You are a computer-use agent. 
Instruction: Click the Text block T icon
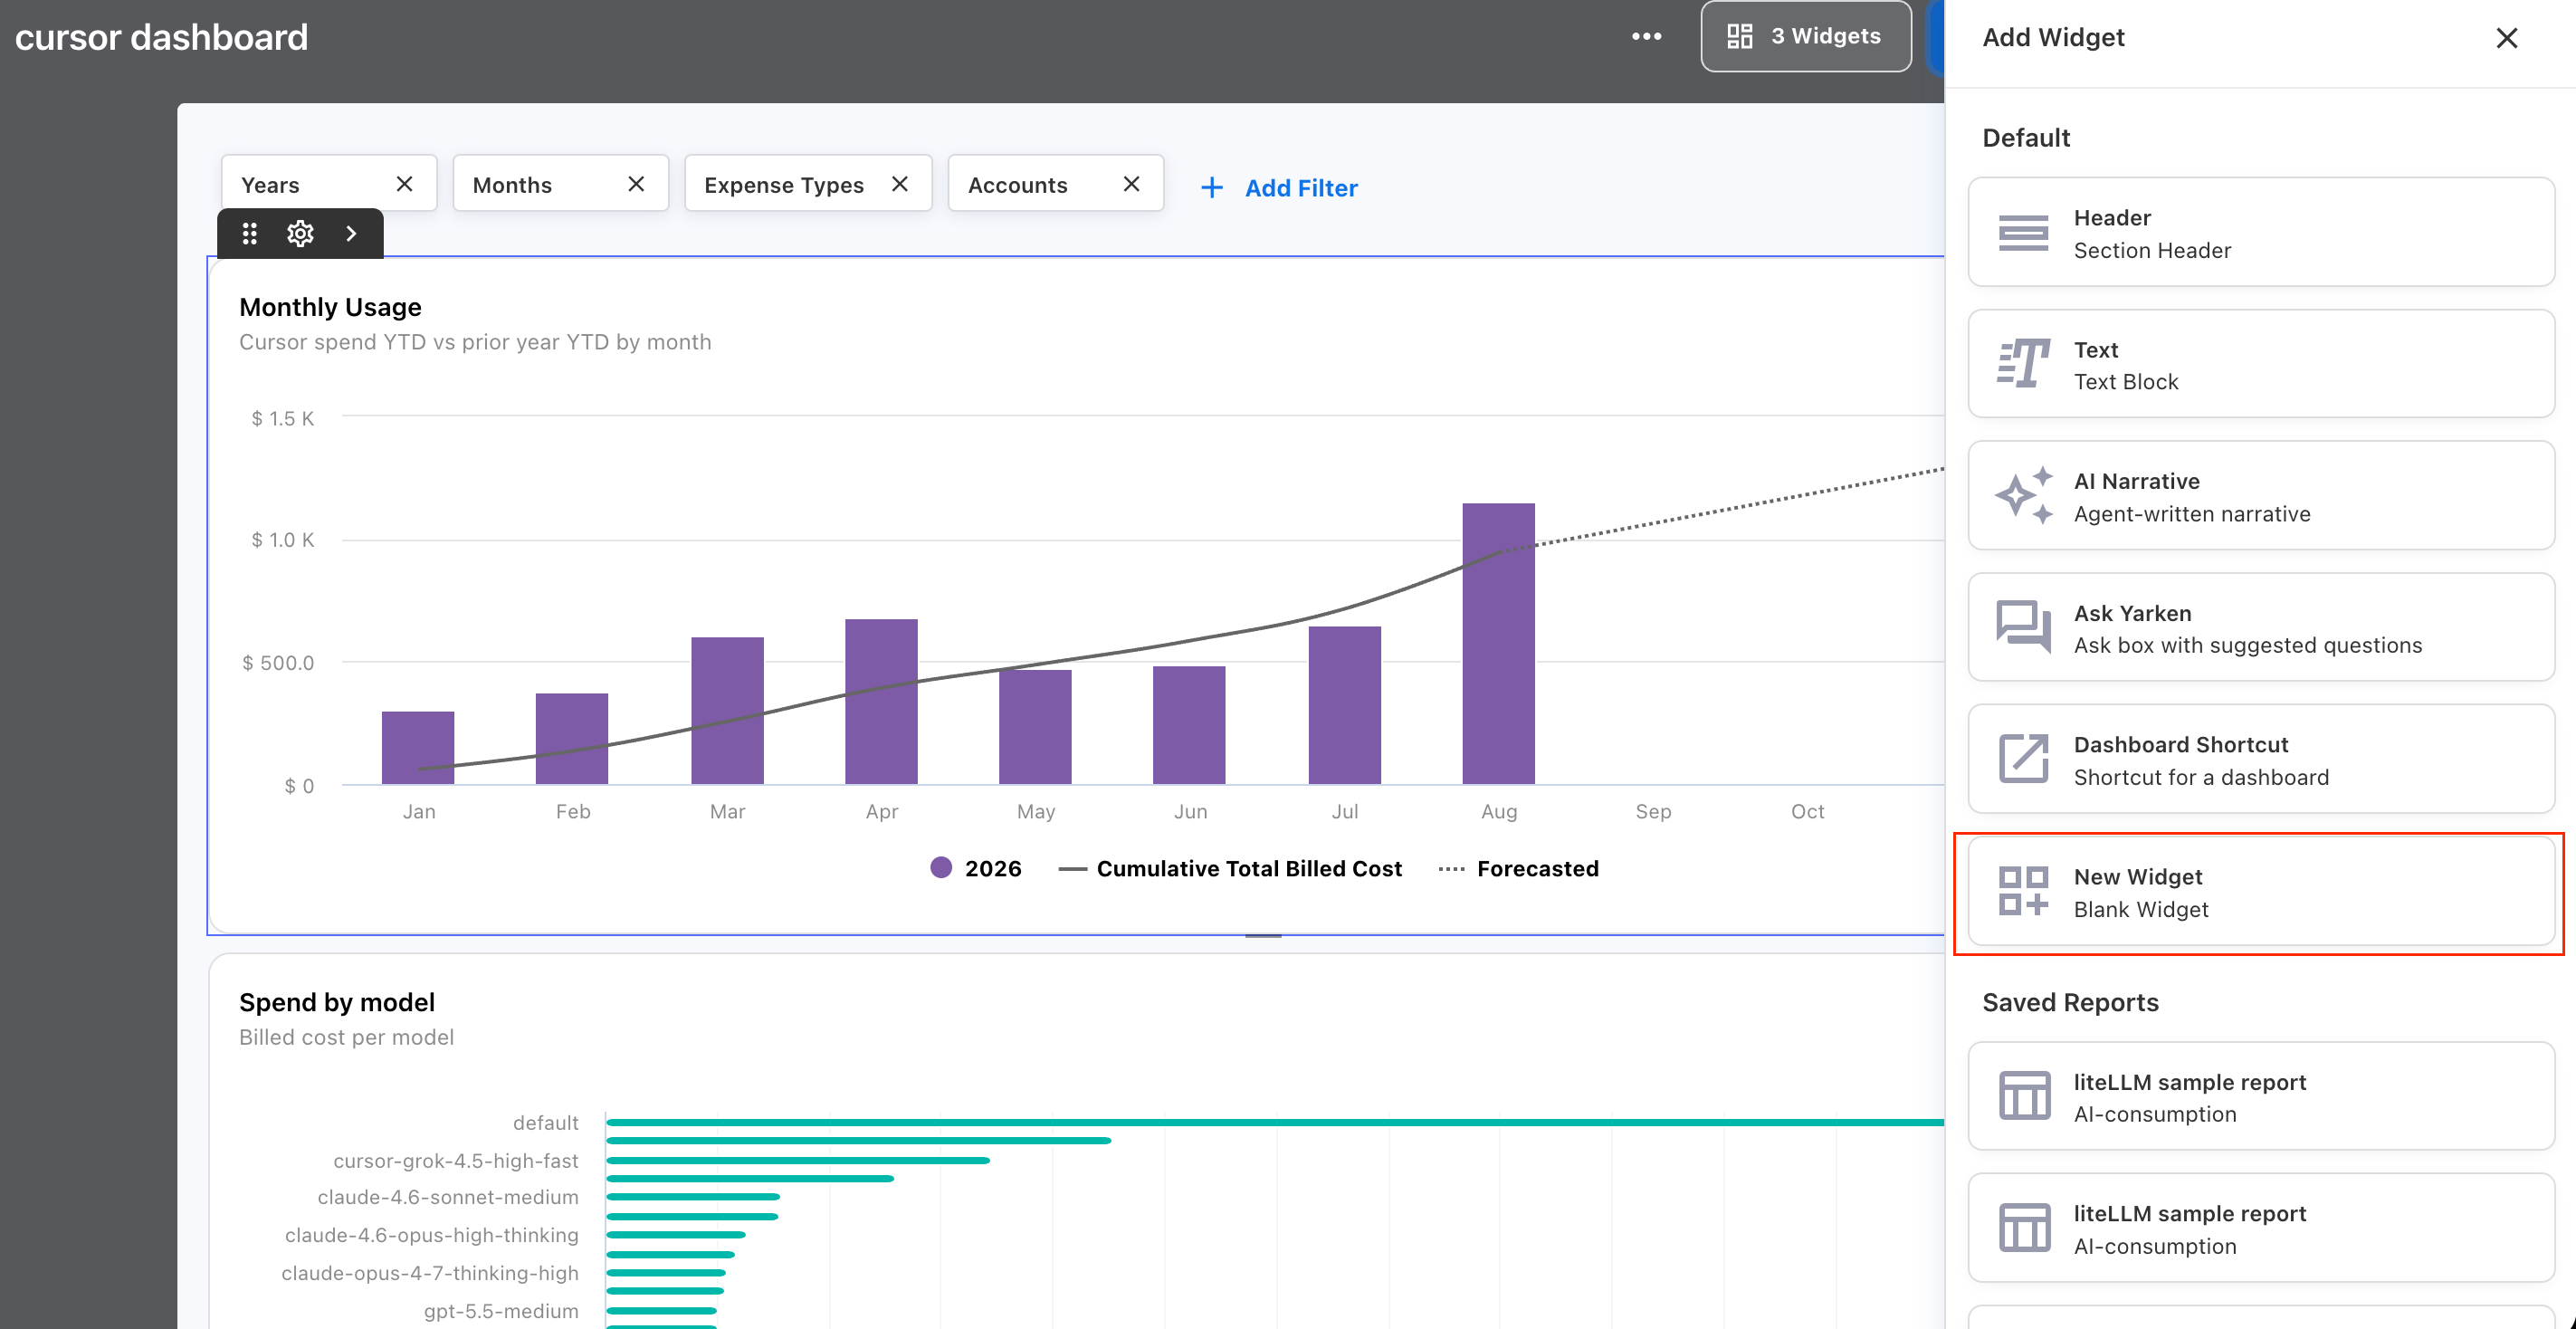click(x=2023, y=364)
